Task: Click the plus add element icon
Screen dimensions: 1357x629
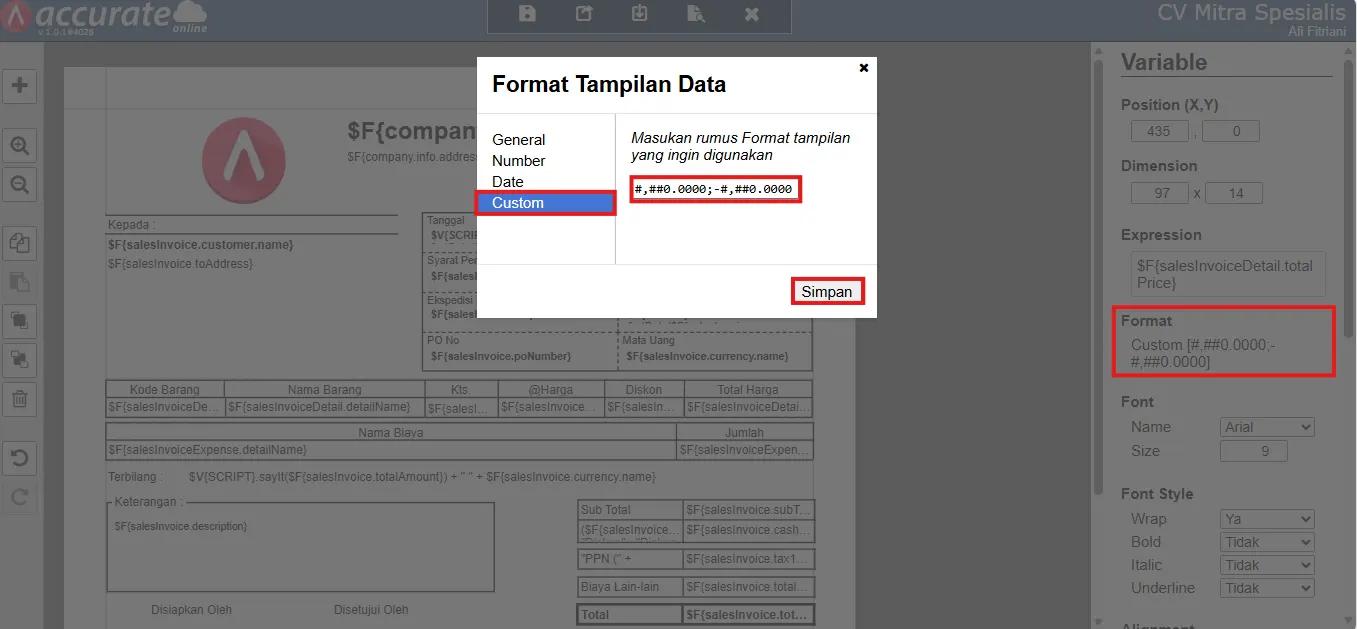Action: pos(19,85)
